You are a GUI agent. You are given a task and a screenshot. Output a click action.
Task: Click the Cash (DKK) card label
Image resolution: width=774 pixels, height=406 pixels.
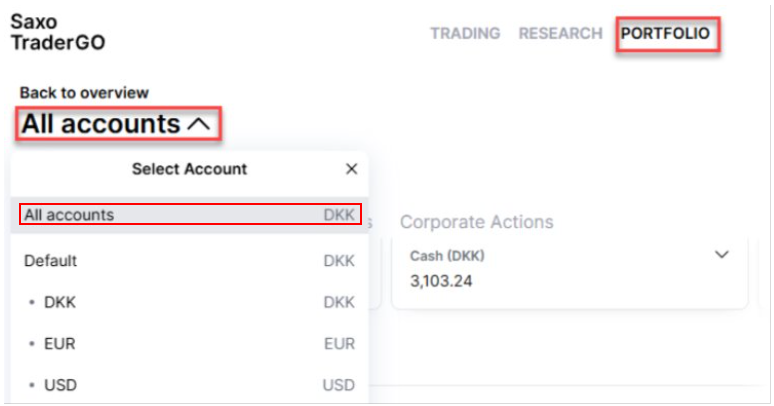[x=447, y=255]
